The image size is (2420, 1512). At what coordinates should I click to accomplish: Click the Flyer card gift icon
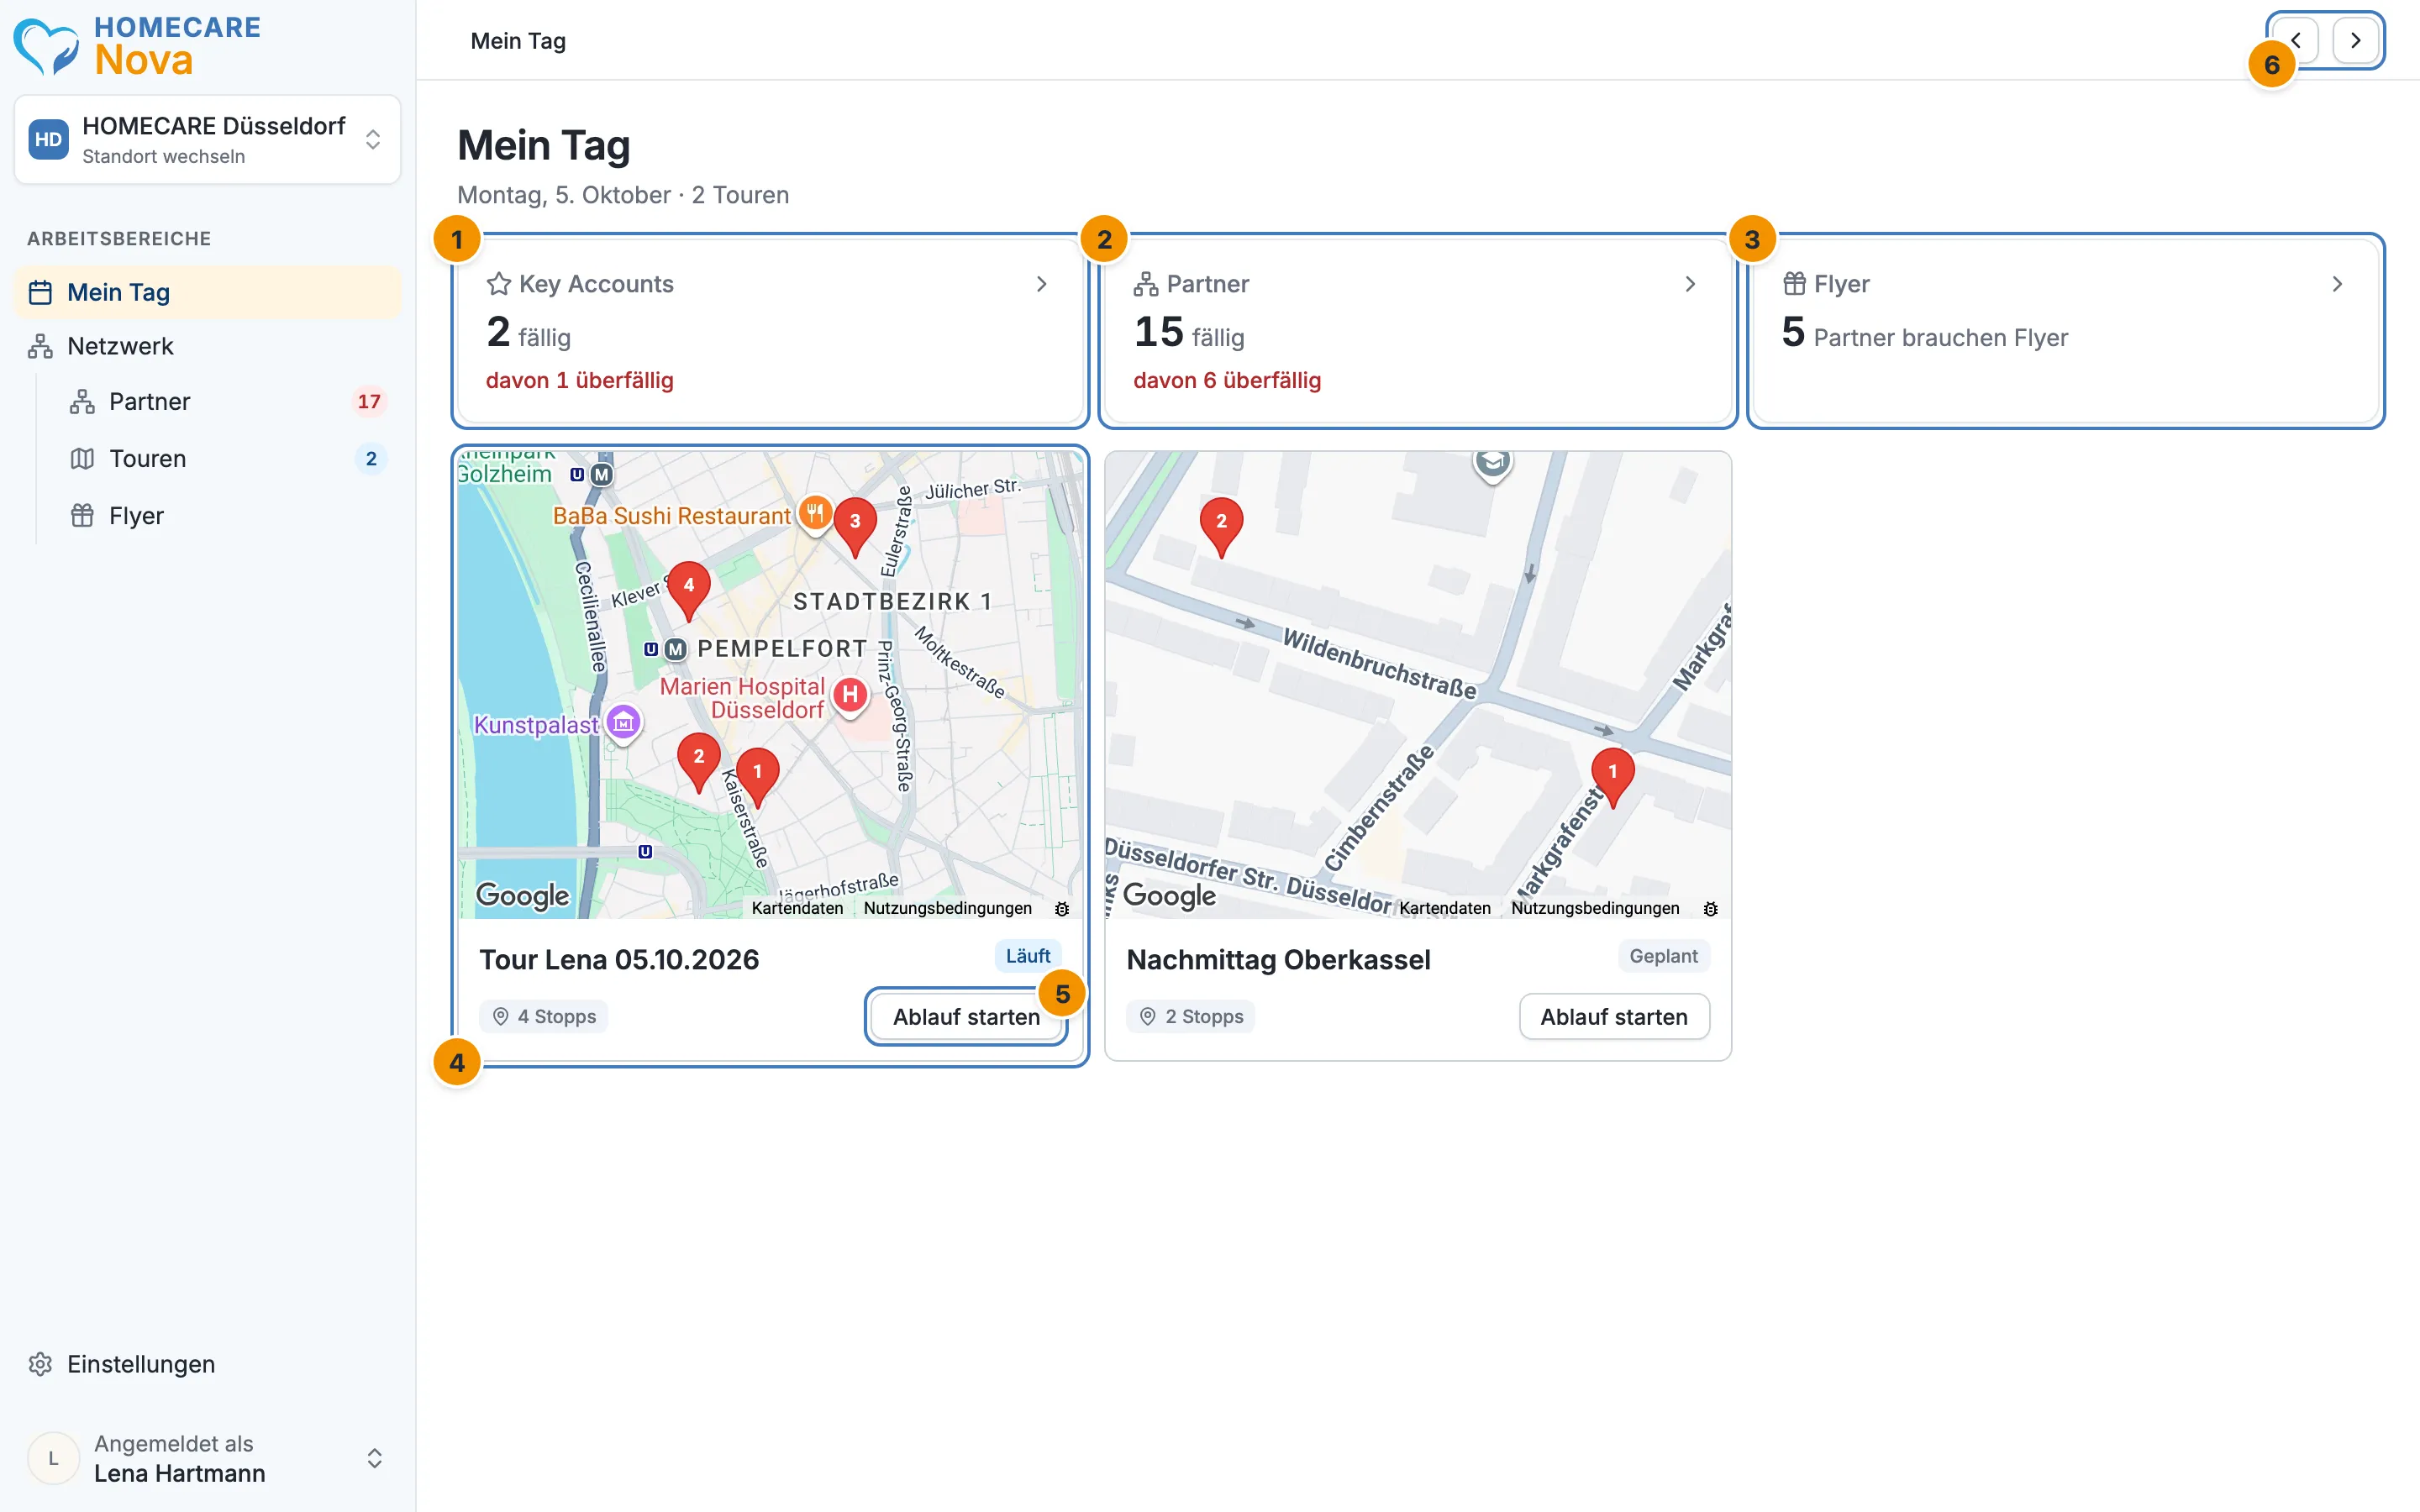point(1794,284)
